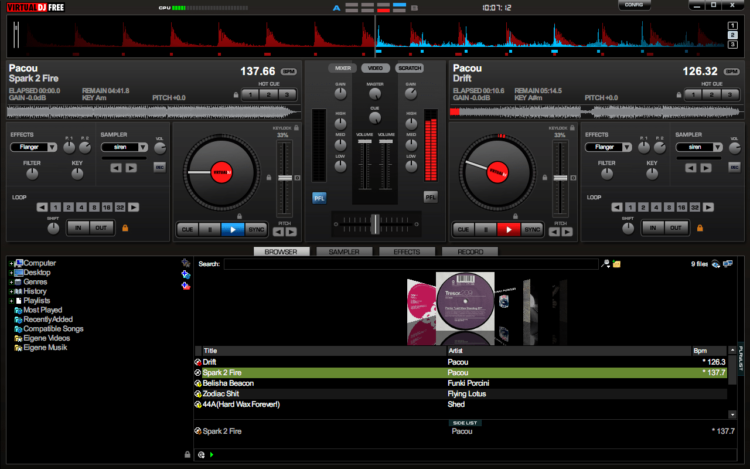Select waveform zoom level 1

pyautogui.click(x=732, y=25)
